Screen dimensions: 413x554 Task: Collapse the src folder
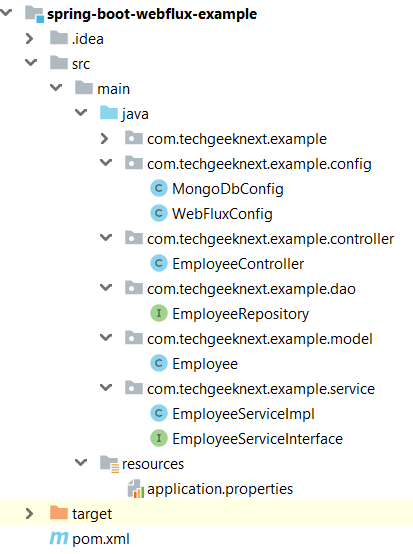(31, 63)
